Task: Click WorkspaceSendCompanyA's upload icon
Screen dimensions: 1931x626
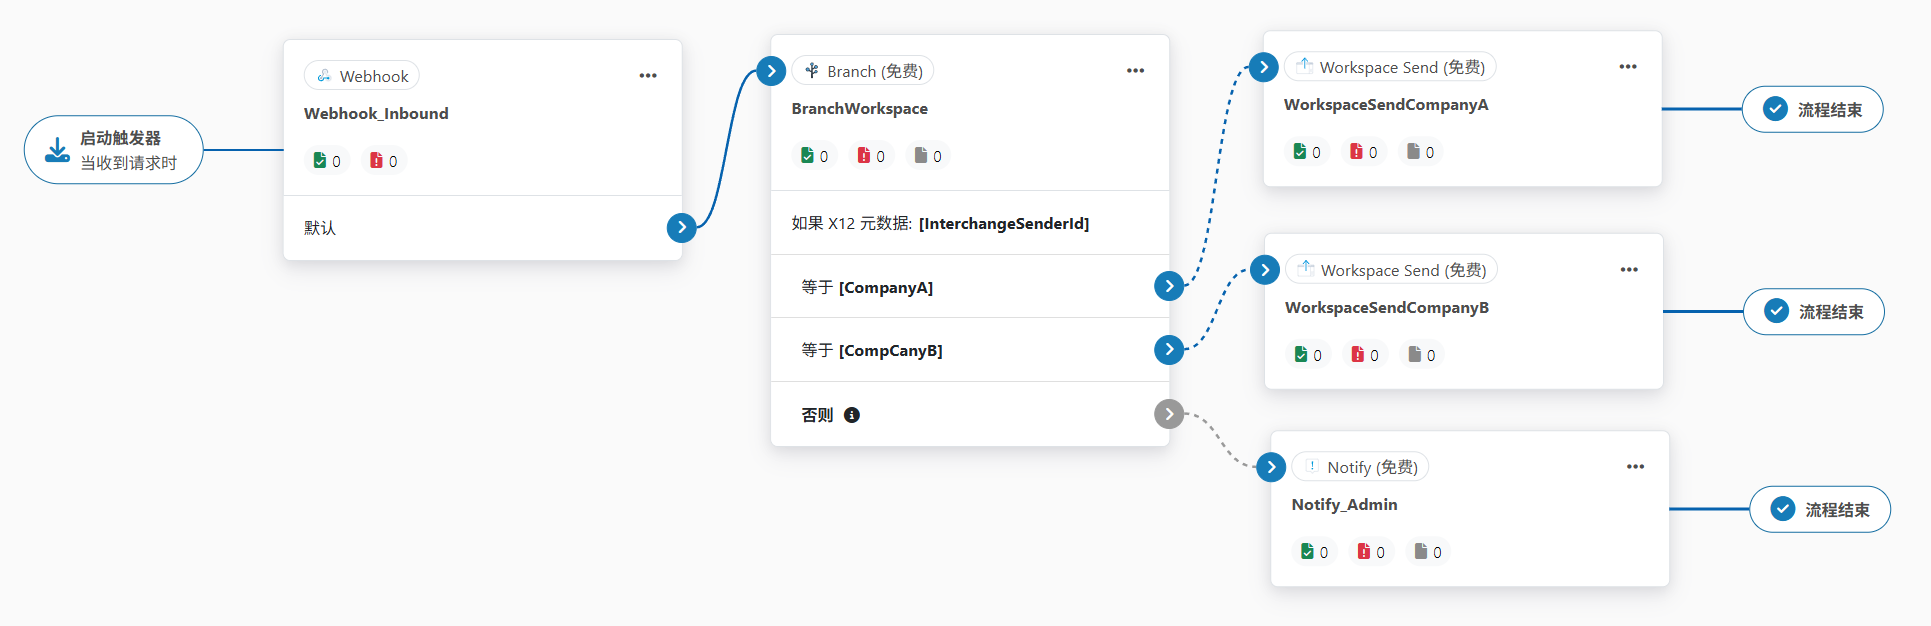Action: (x=1305, y=67)
